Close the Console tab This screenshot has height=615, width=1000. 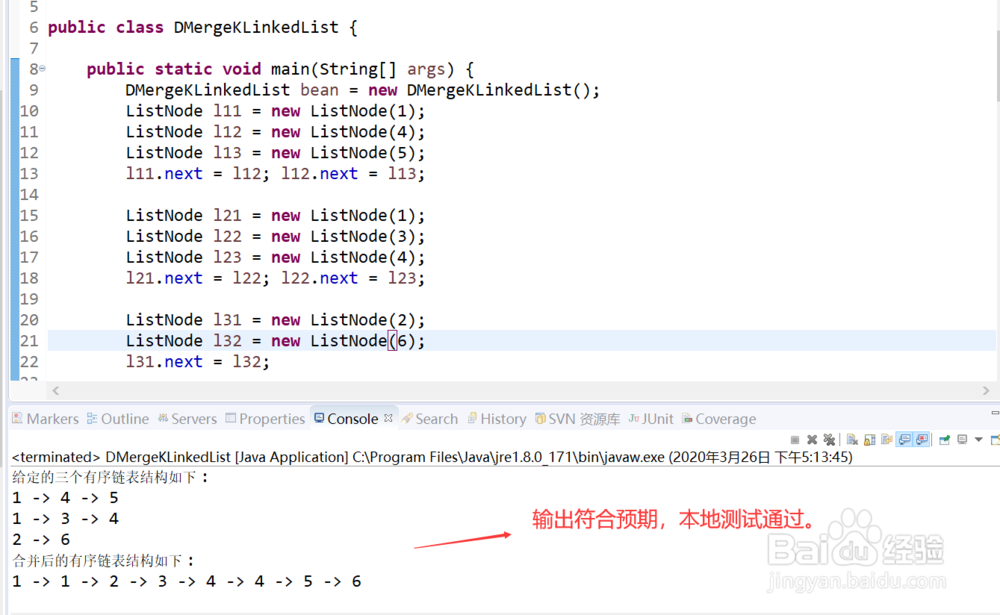point(388,418)
